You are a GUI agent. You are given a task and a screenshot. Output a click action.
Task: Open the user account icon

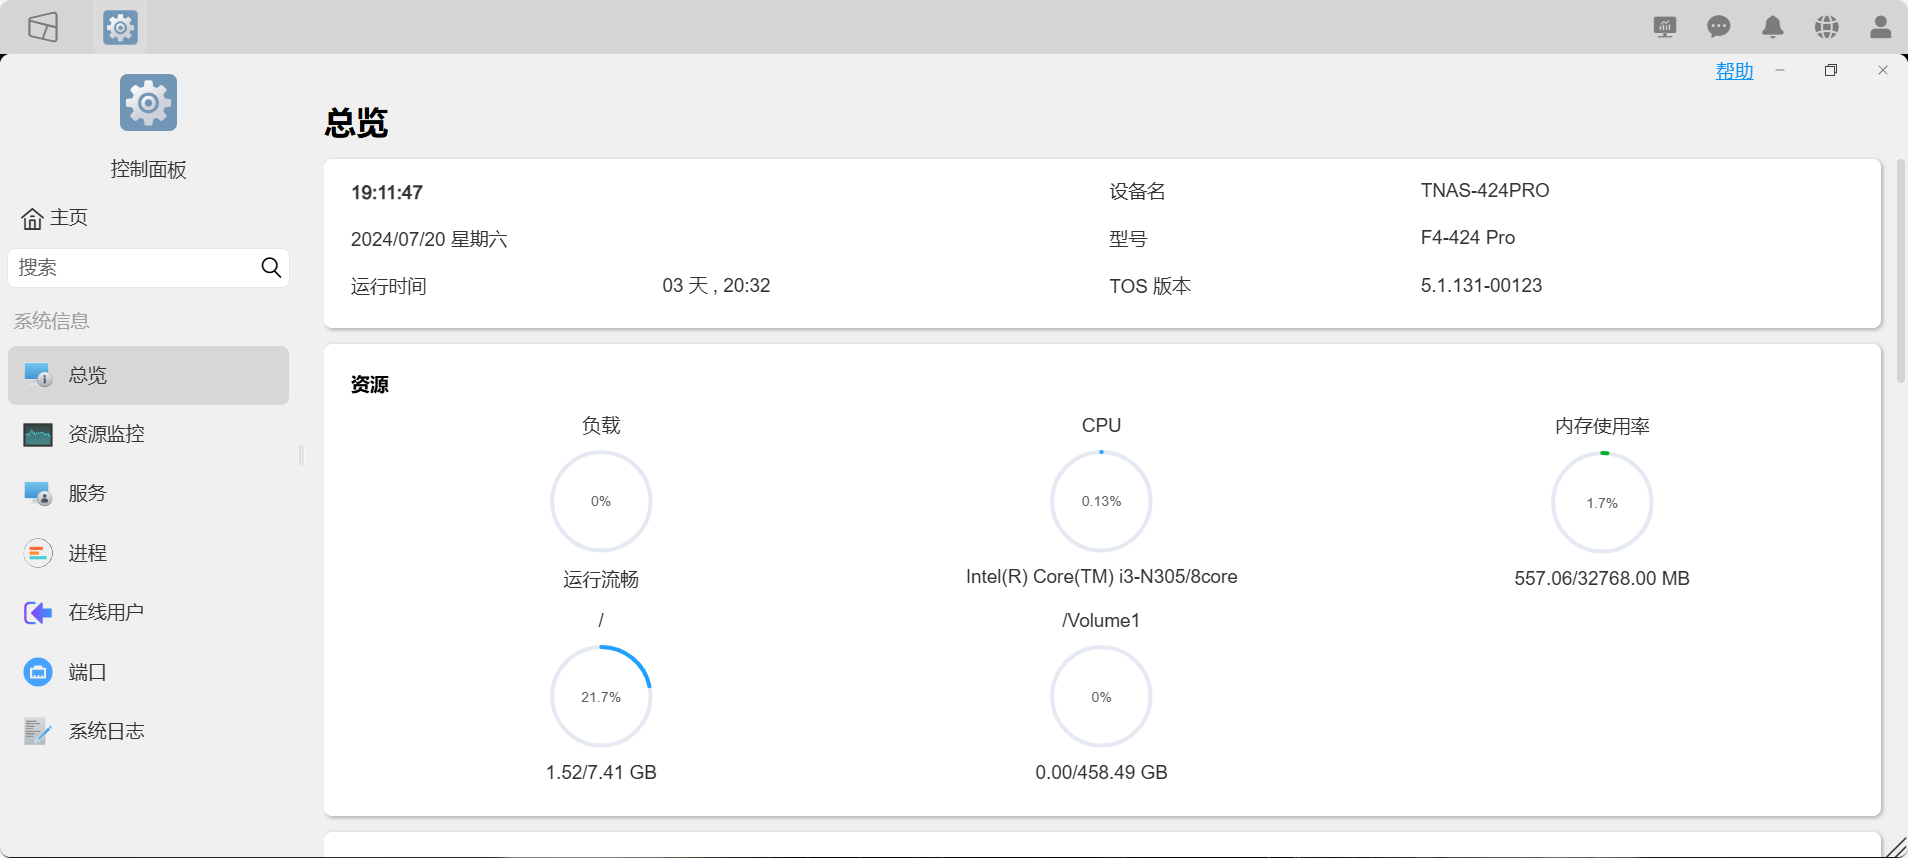click(1881, 27)
